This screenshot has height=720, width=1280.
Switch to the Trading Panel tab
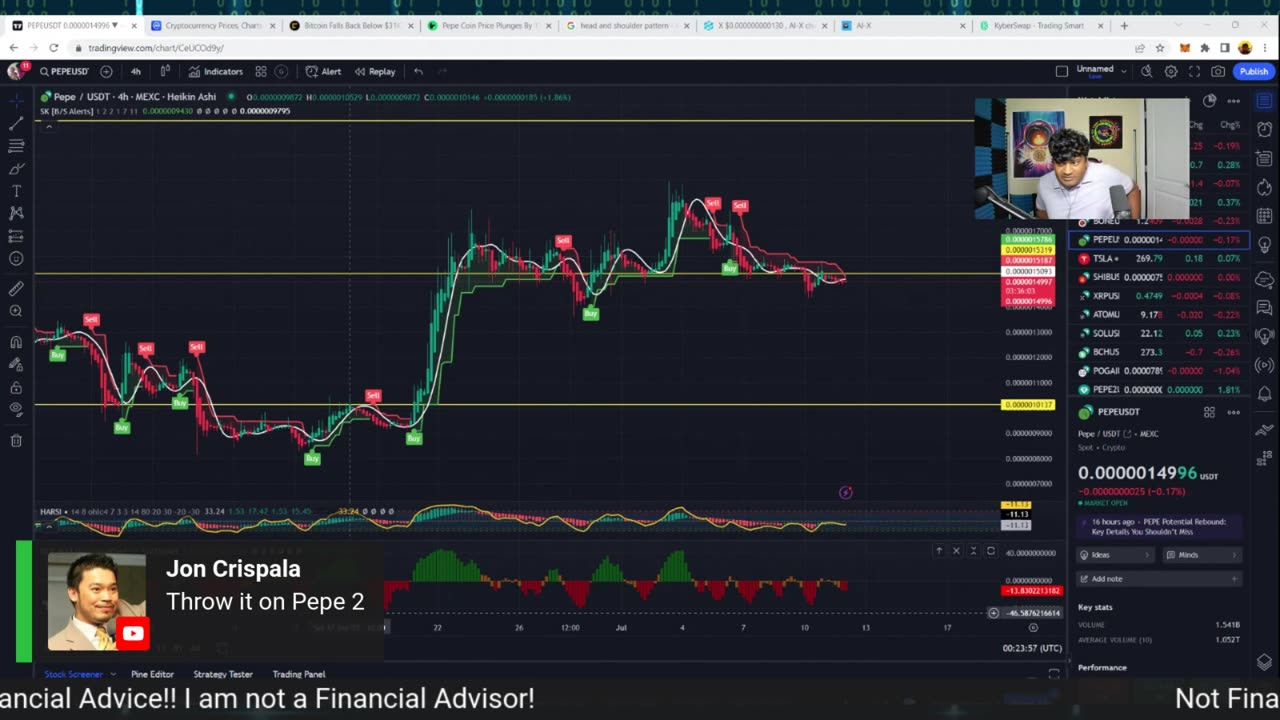click(x=299, y=674)
